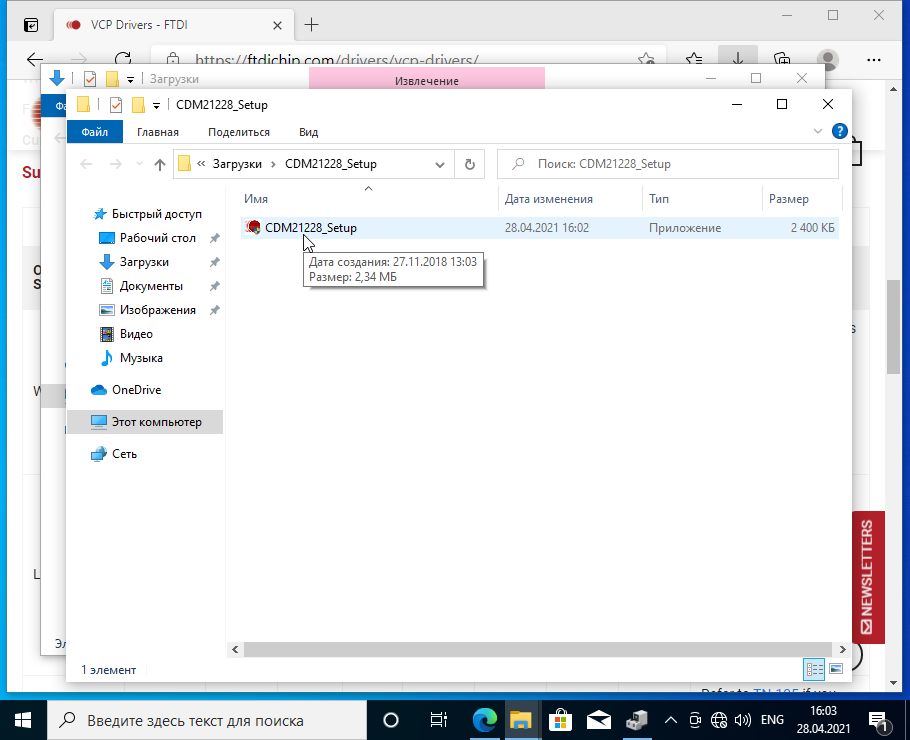Click the pin icon next to Рабочий стол

pyautogui.click(x=215, y=238)
